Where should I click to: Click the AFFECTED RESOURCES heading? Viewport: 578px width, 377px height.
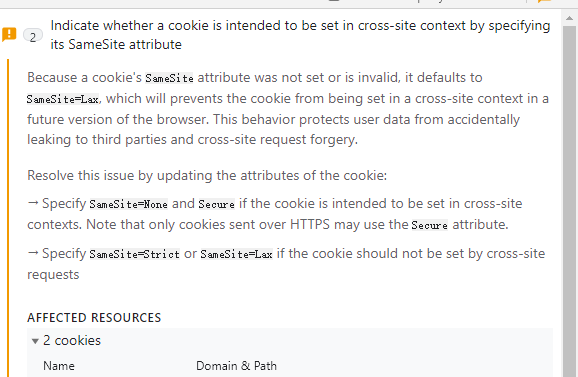94,317
